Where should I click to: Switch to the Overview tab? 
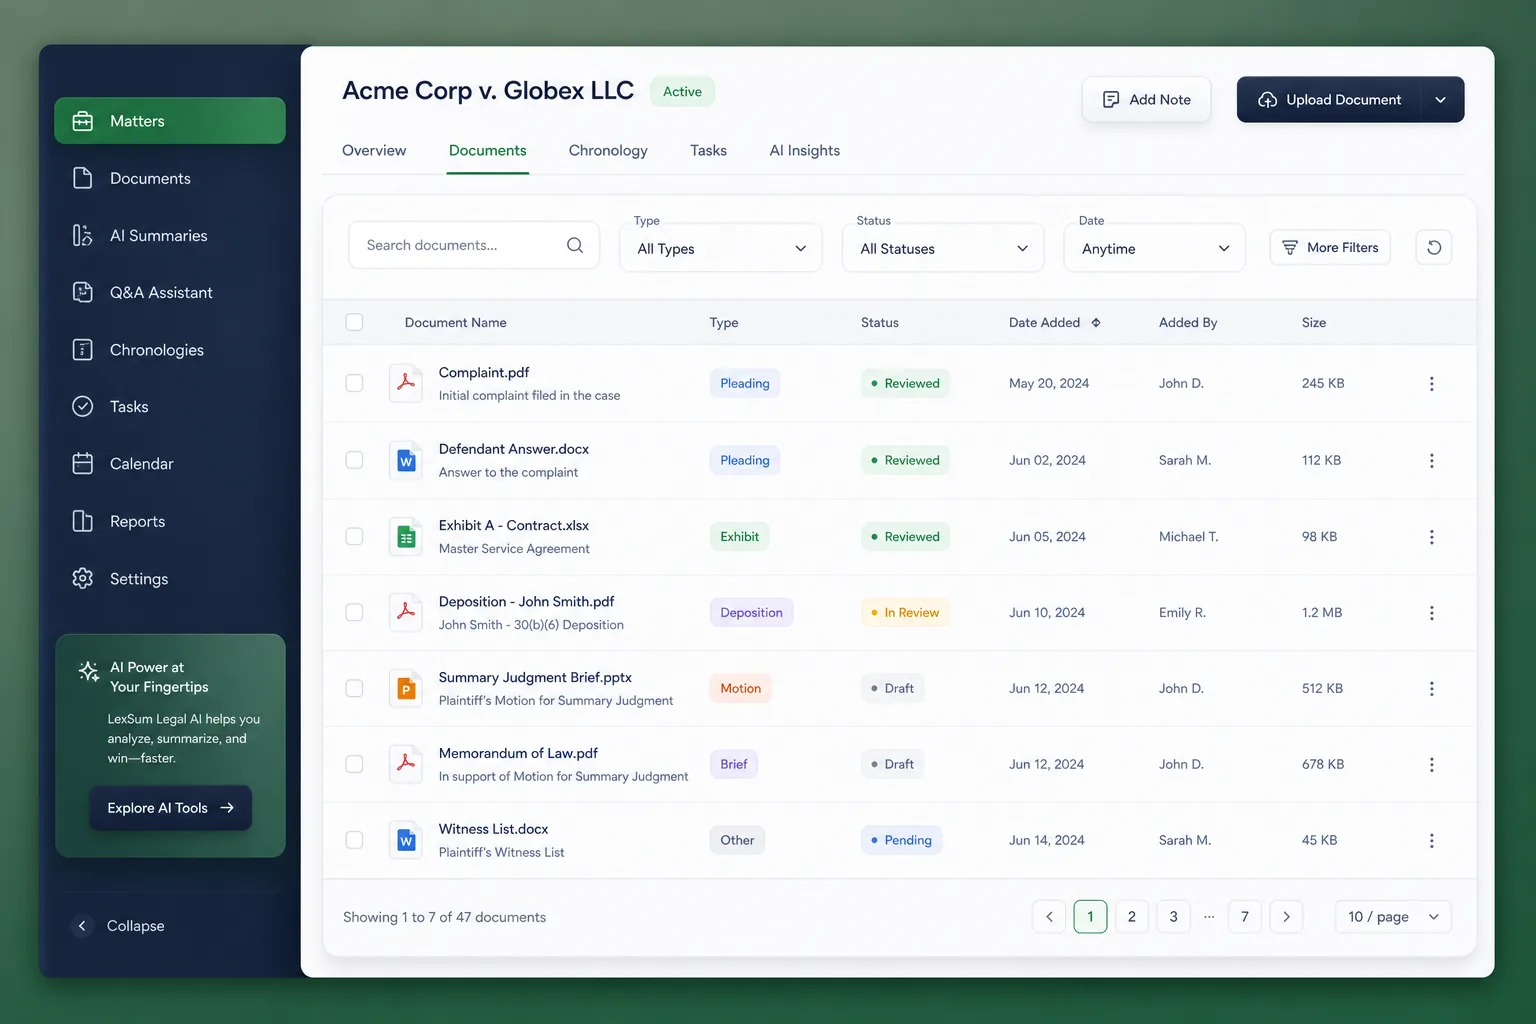tap(374, 151)
